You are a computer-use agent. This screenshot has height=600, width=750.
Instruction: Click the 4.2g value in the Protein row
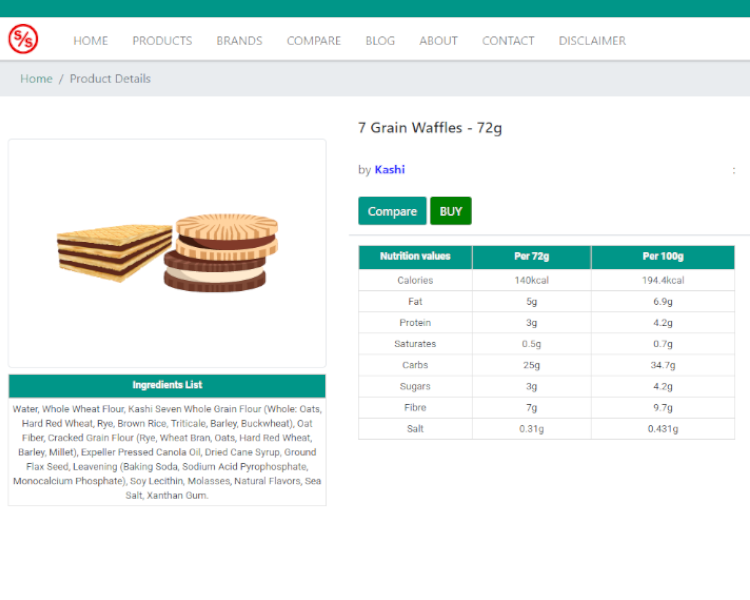(x=663, y=323)
